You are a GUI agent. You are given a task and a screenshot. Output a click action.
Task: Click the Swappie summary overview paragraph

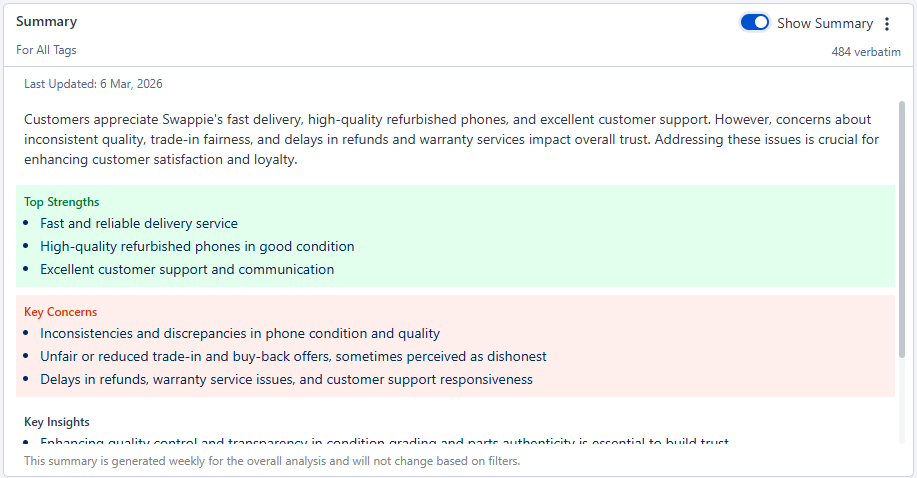(x=450, y=139)
